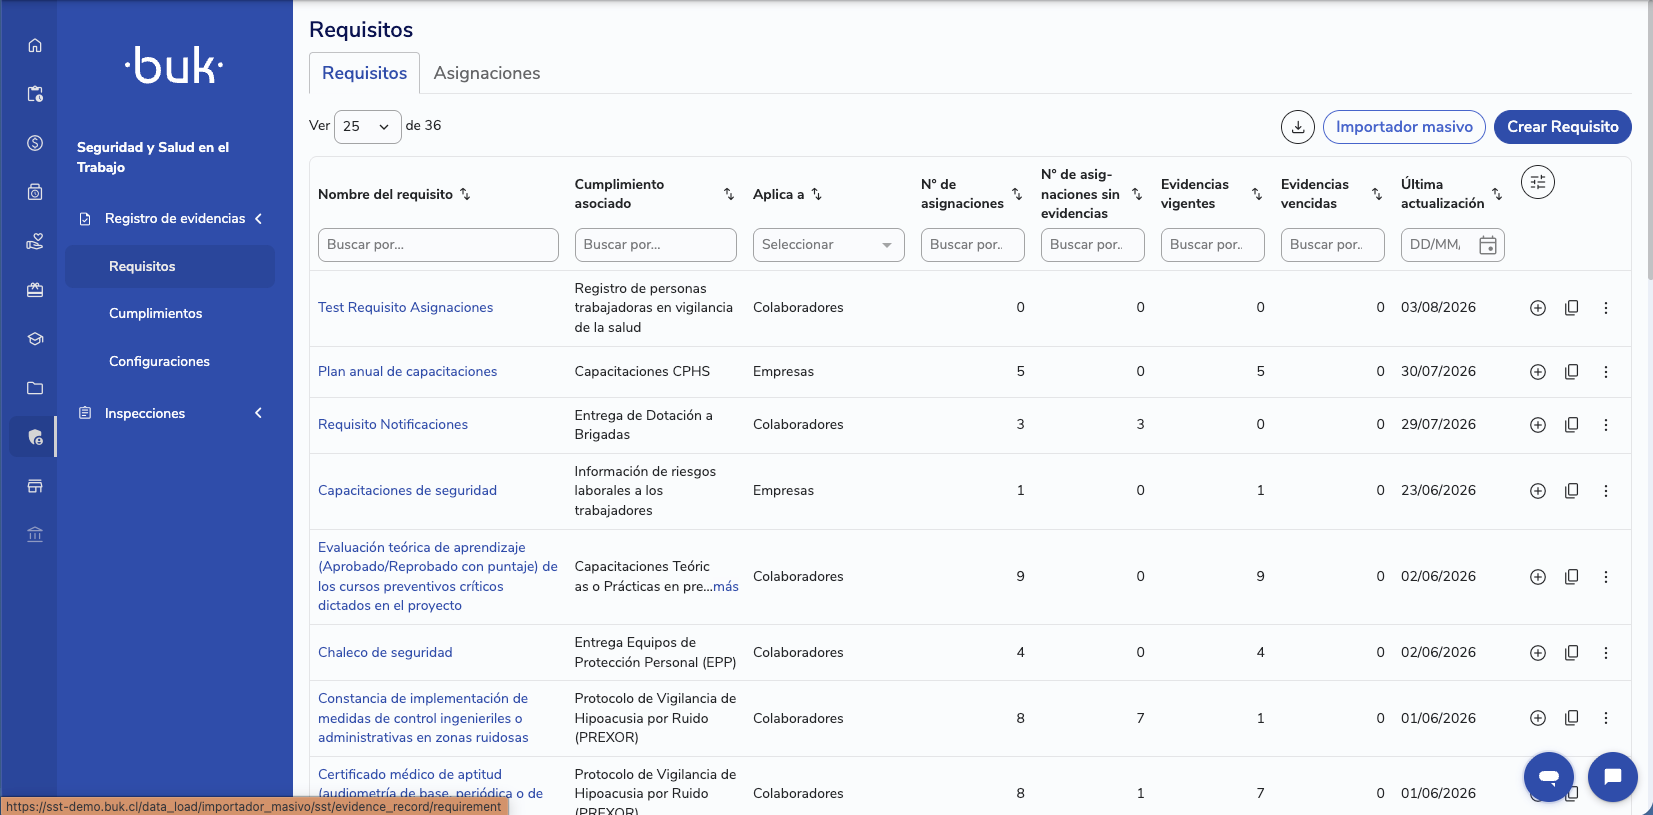The width and height of the screenshot is (1653, 815).
Task: Expand truncated text with the más link
Action: pos(726,587)
